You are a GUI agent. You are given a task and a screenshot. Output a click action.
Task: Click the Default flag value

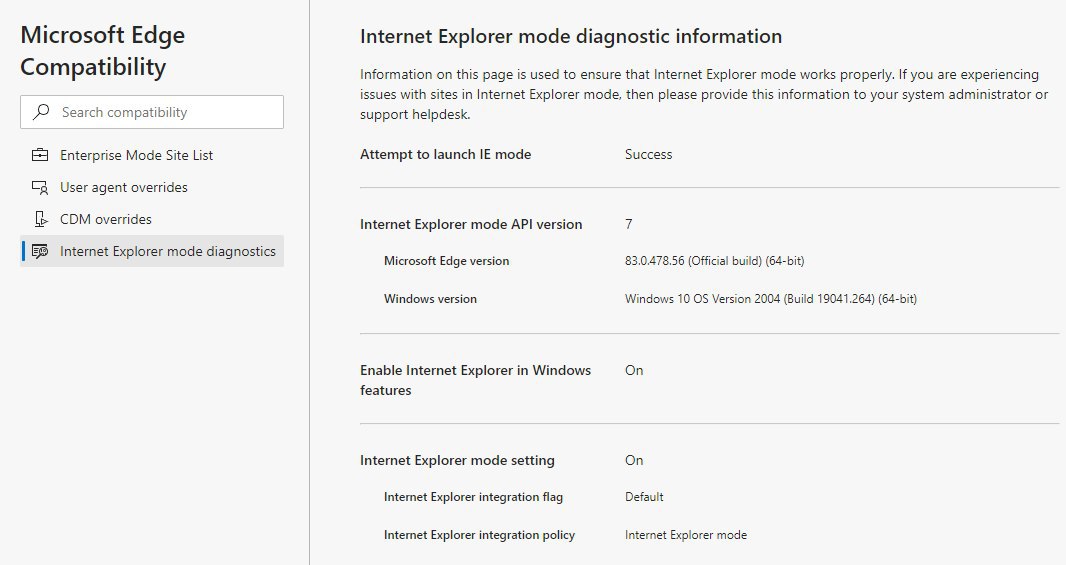[x=644, y=497]
